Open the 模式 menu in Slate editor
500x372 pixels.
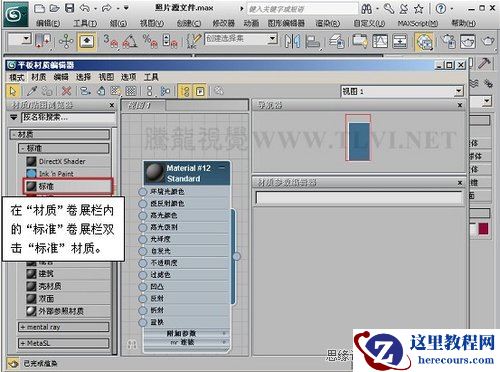[17, 77]
